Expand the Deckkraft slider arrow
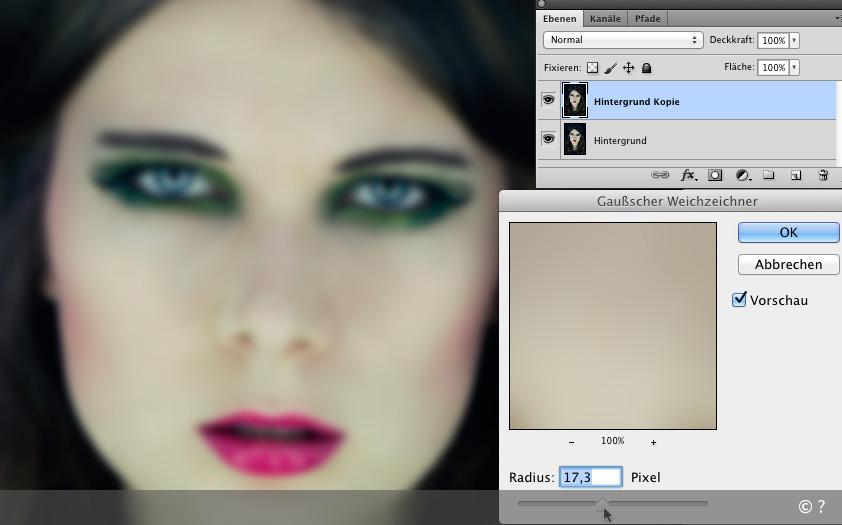 [794, 40]
